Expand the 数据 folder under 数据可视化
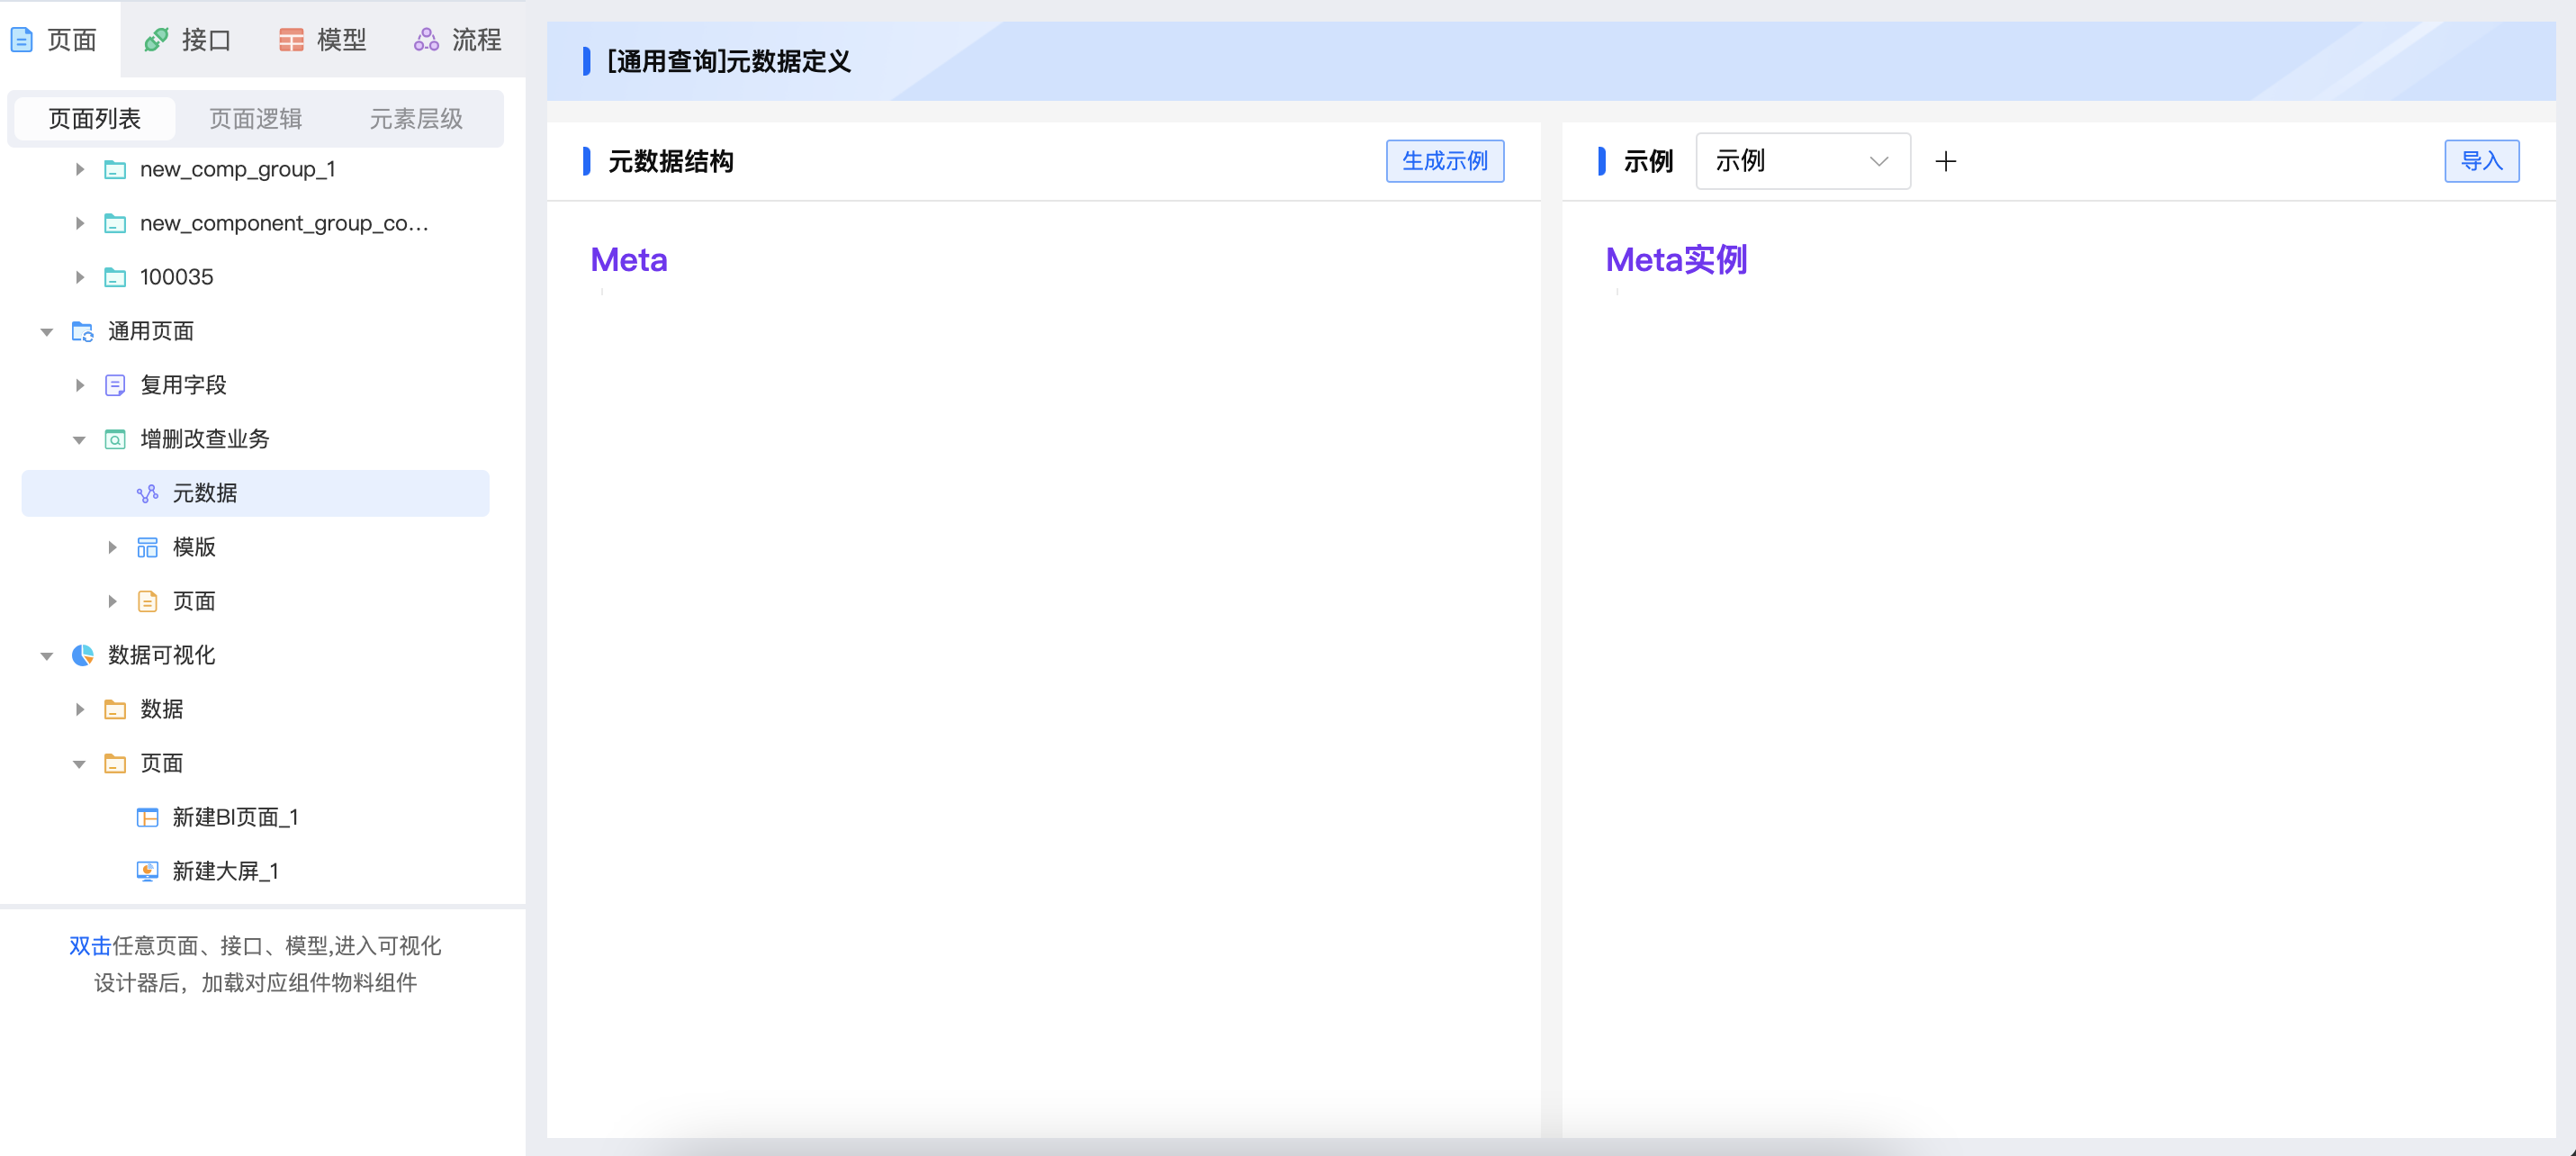 coord(80,710)
